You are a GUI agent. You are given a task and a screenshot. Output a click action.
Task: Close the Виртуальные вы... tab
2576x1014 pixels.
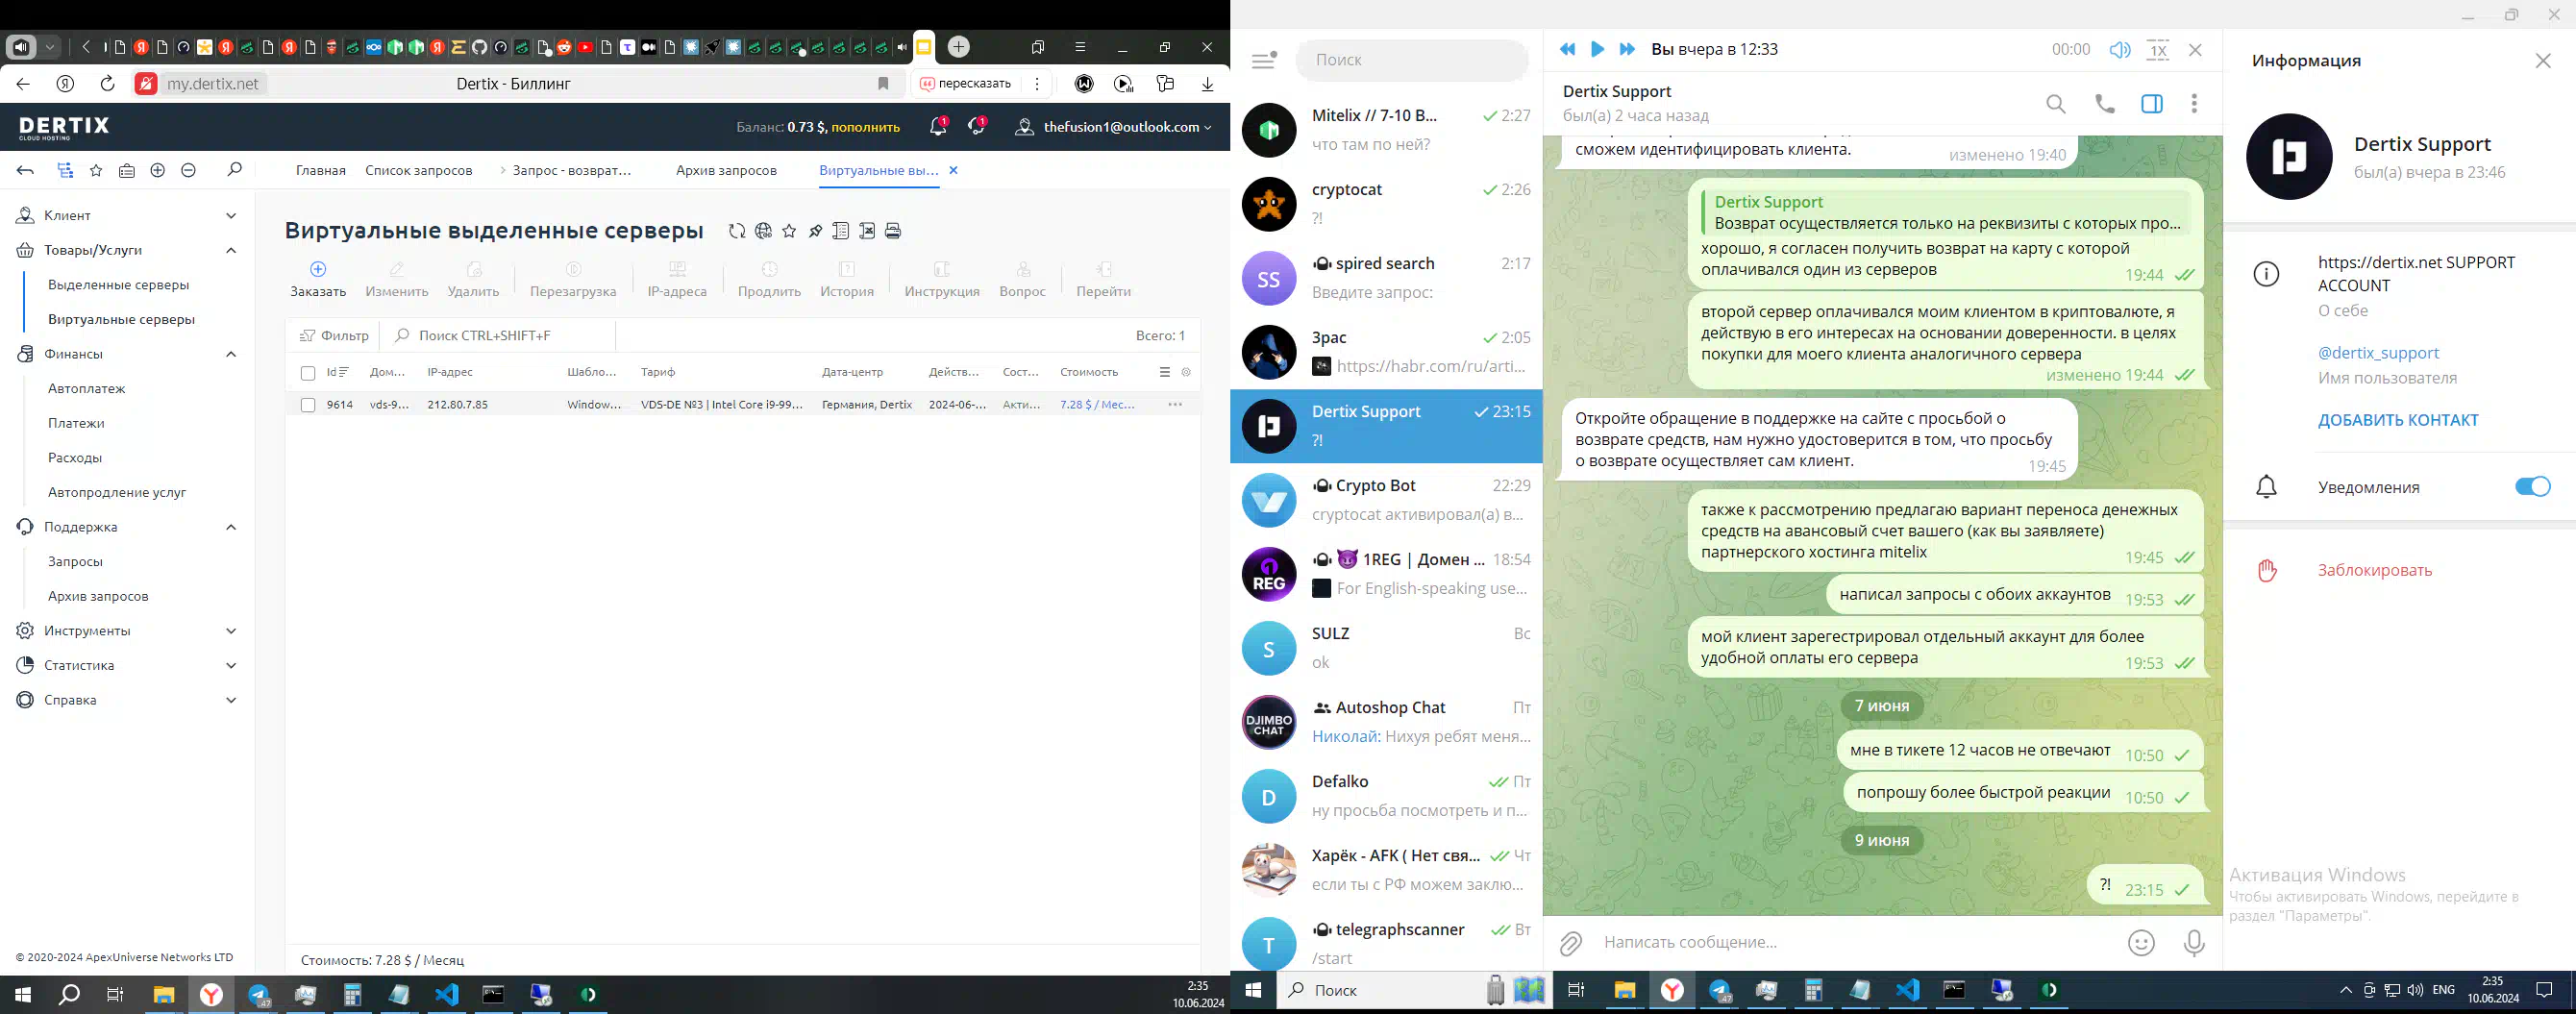(x=953, y=170)
